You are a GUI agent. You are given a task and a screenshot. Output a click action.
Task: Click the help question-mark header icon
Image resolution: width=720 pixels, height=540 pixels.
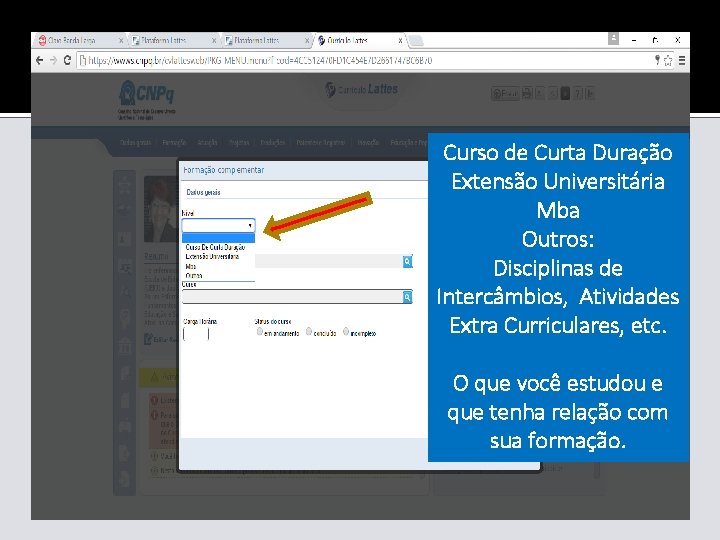click(x=578, y=93)
